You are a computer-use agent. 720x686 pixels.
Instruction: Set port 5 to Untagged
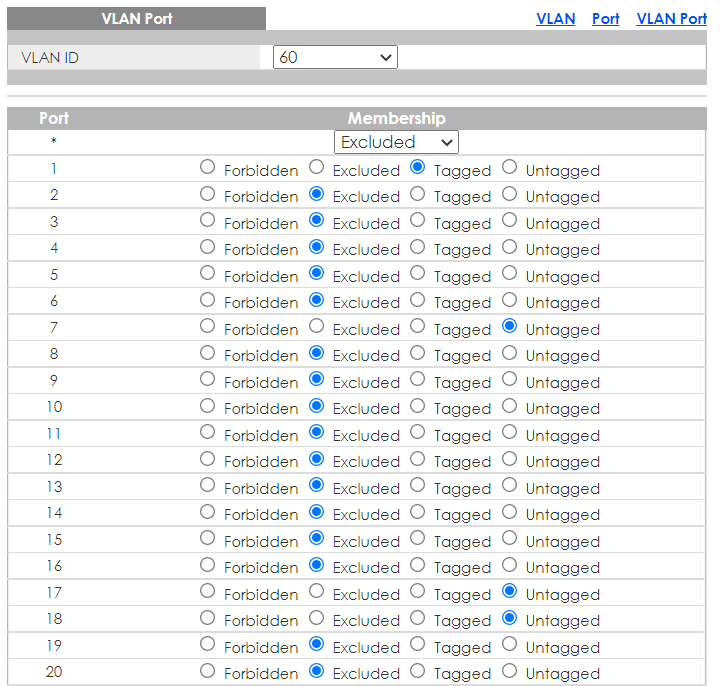pos(509,273)
